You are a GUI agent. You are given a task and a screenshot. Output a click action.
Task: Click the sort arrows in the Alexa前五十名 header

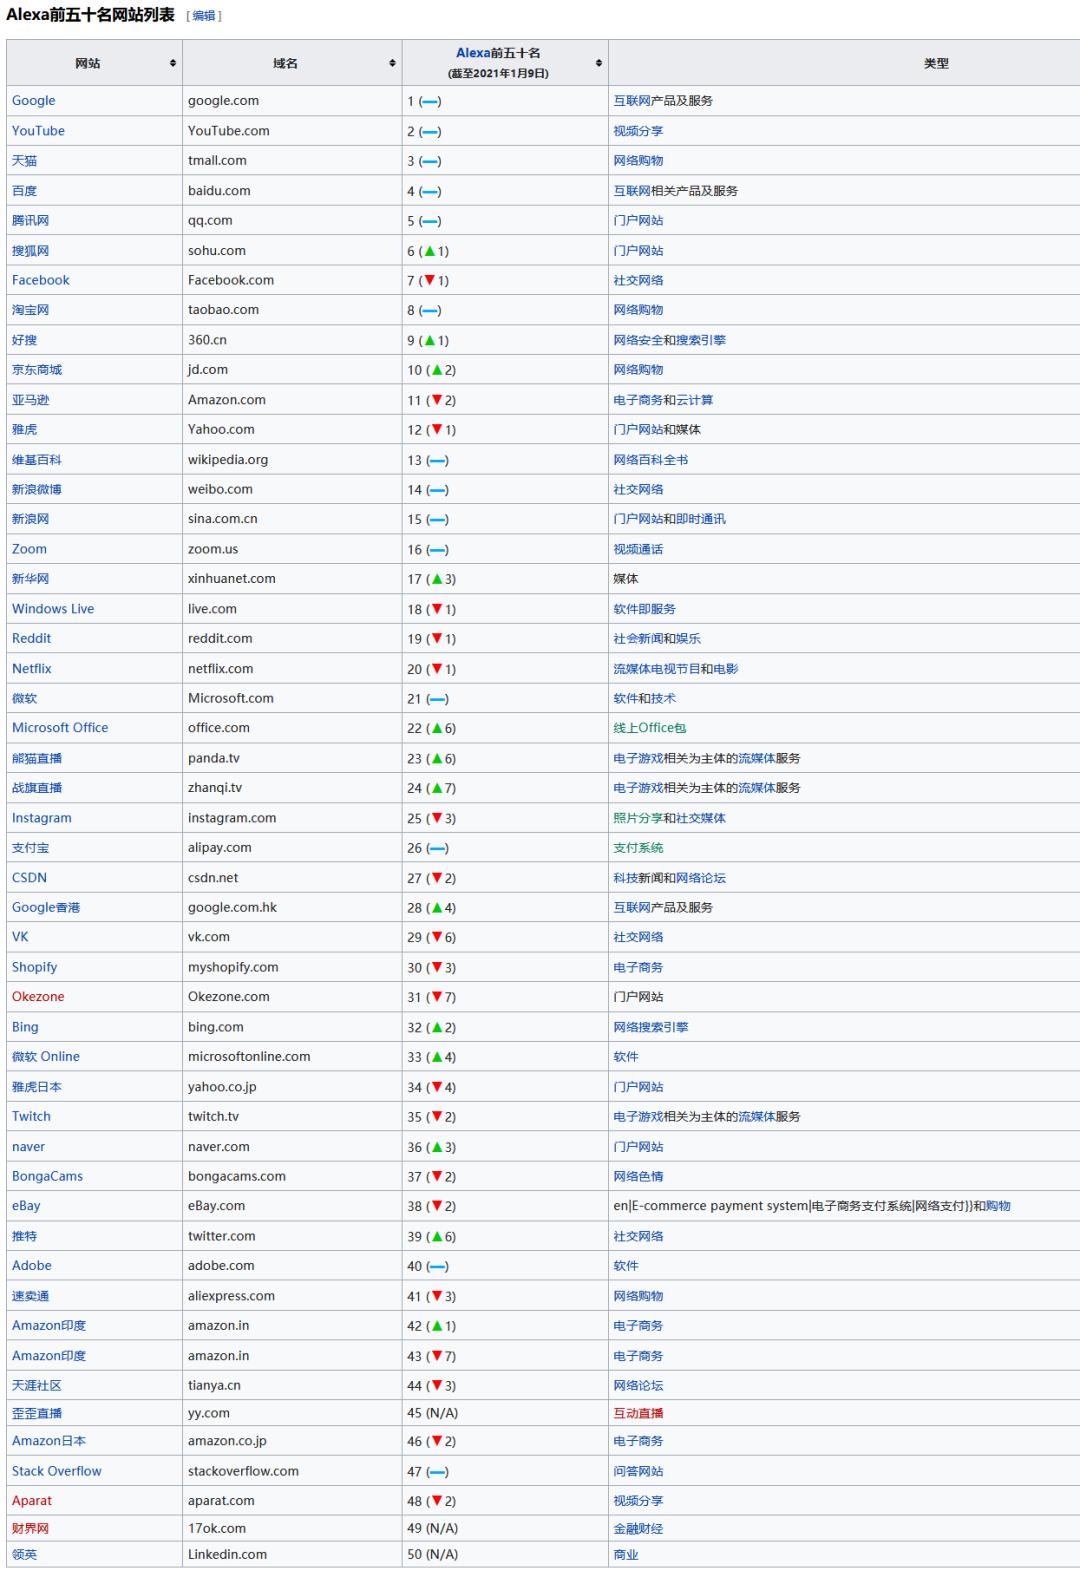click(598, 63)
